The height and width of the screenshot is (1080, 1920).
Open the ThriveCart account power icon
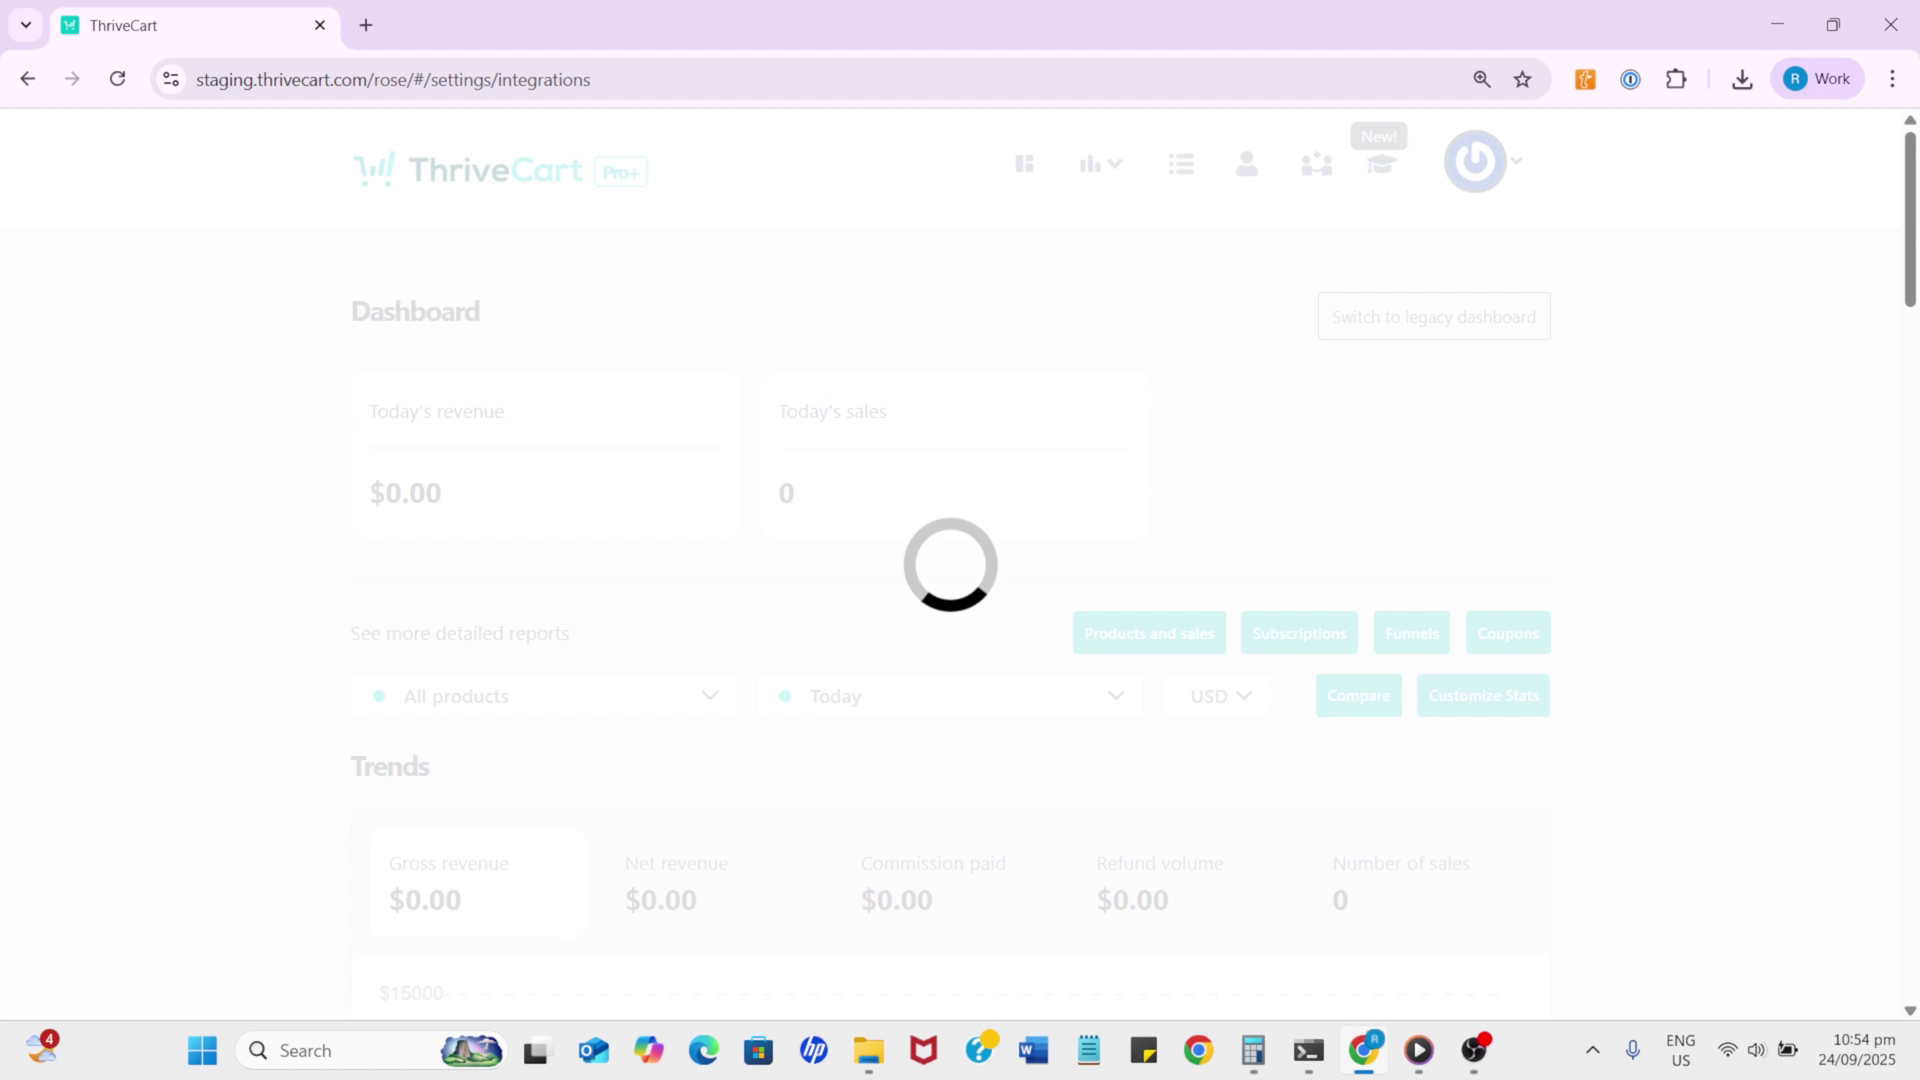(x=1474, y=161)
